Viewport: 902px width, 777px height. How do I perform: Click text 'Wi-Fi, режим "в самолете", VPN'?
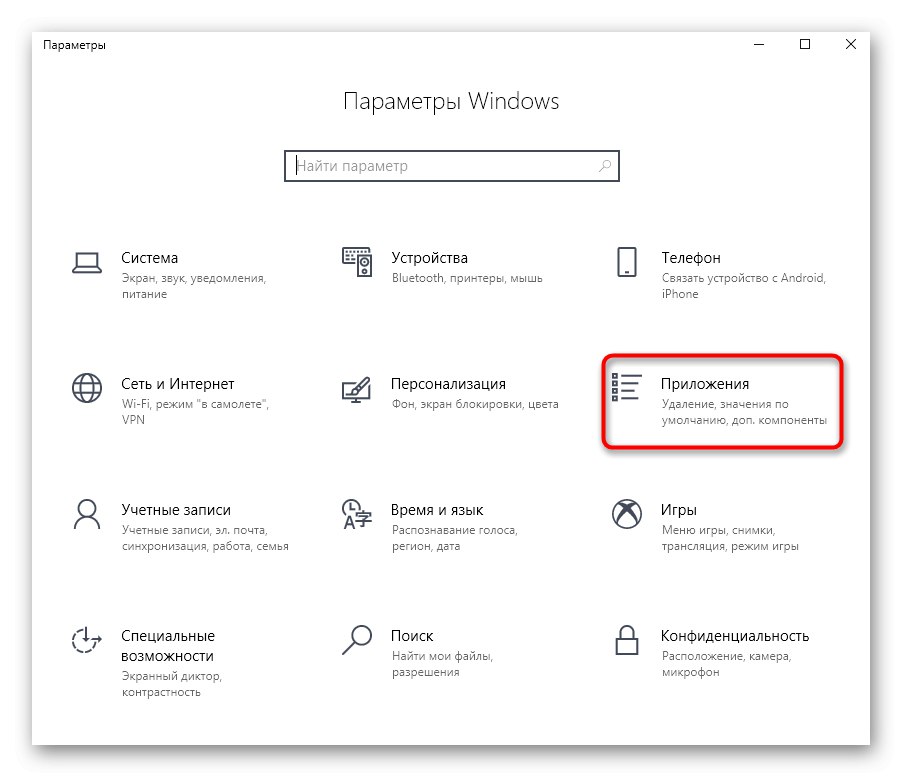click(x=195, y=412)
